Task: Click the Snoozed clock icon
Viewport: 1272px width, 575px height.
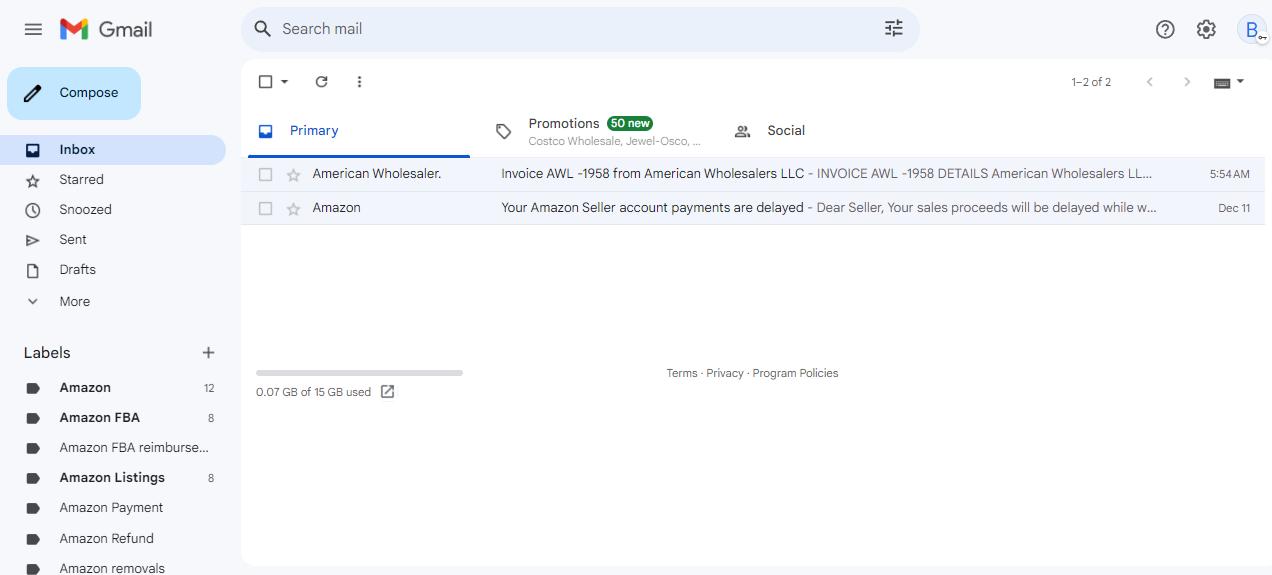Action: [x=33, y=210]
